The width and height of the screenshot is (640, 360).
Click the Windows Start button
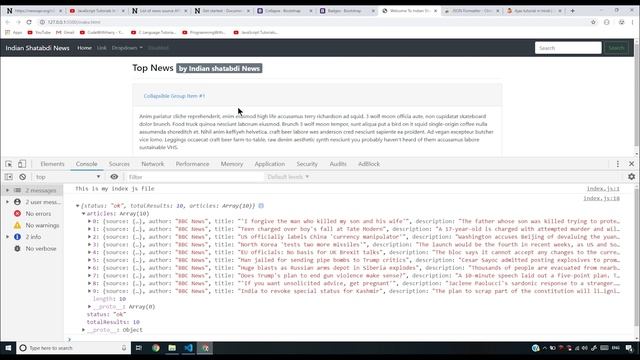[x=8, y=348]
